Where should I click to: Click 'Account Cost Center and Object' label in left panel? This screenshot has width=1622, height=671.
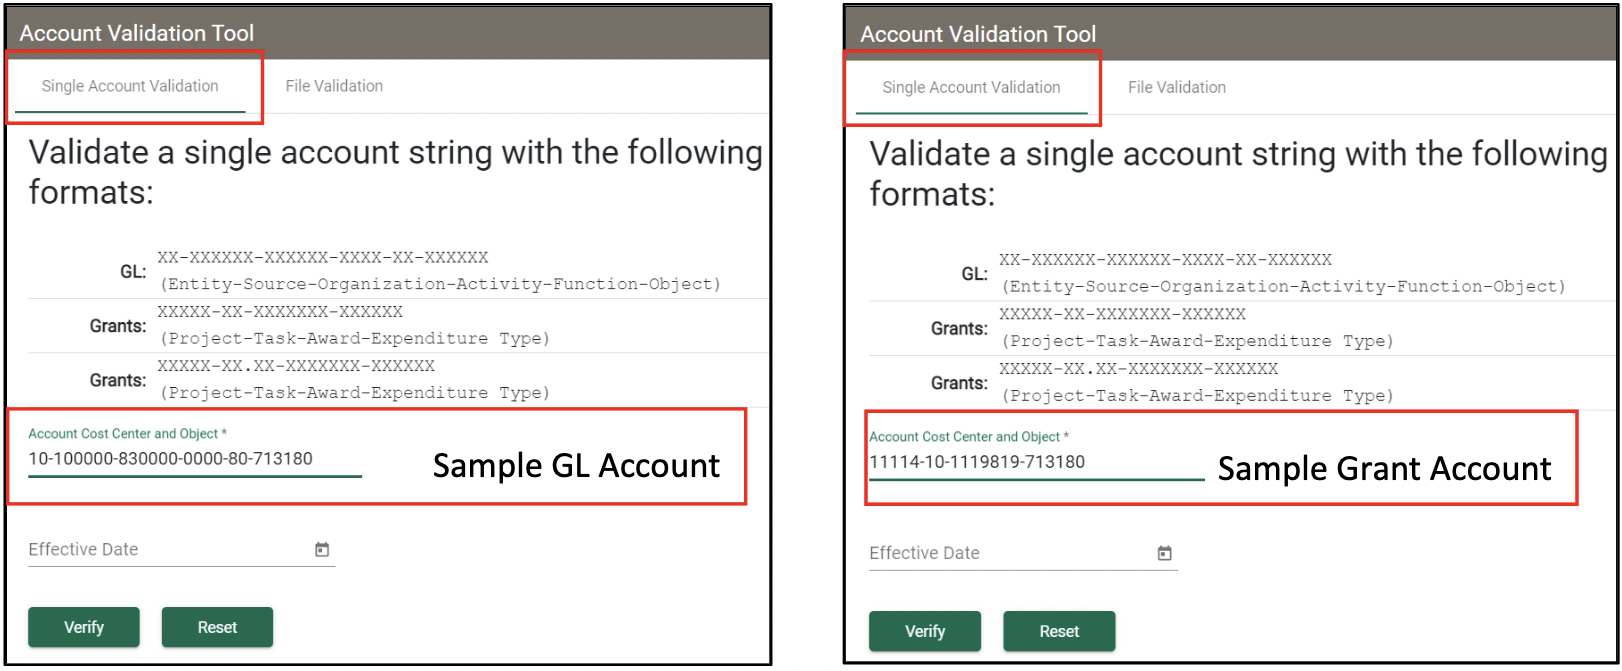pyautogui.click(x=127, y=433)
